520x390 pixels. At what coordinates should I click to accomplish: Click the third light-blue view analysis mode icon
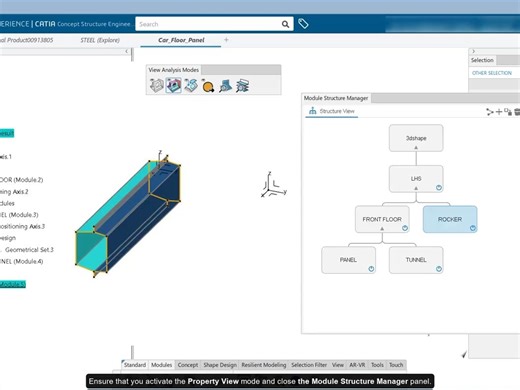191,86
